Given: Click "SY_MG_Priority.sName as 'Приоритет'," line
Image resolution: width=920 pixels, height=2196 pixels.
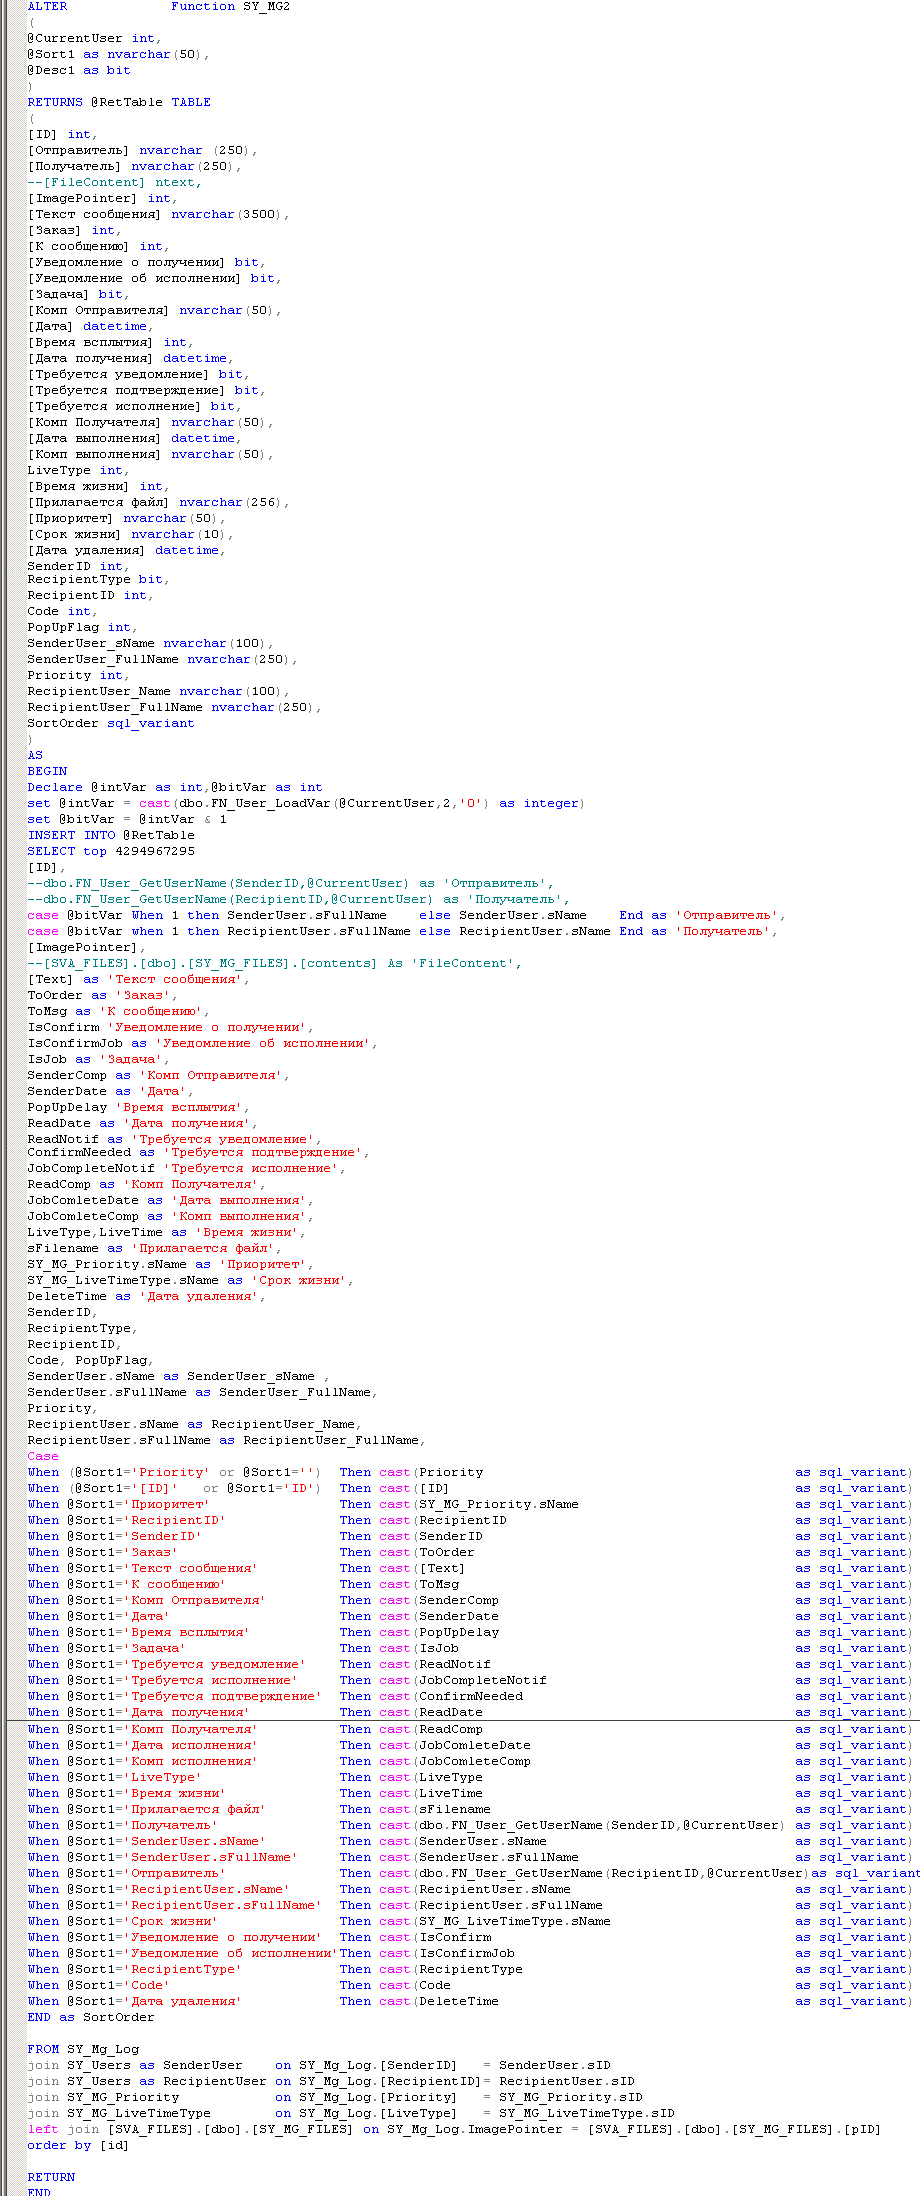Looking at the screenshot, I should click(170, 1264).
